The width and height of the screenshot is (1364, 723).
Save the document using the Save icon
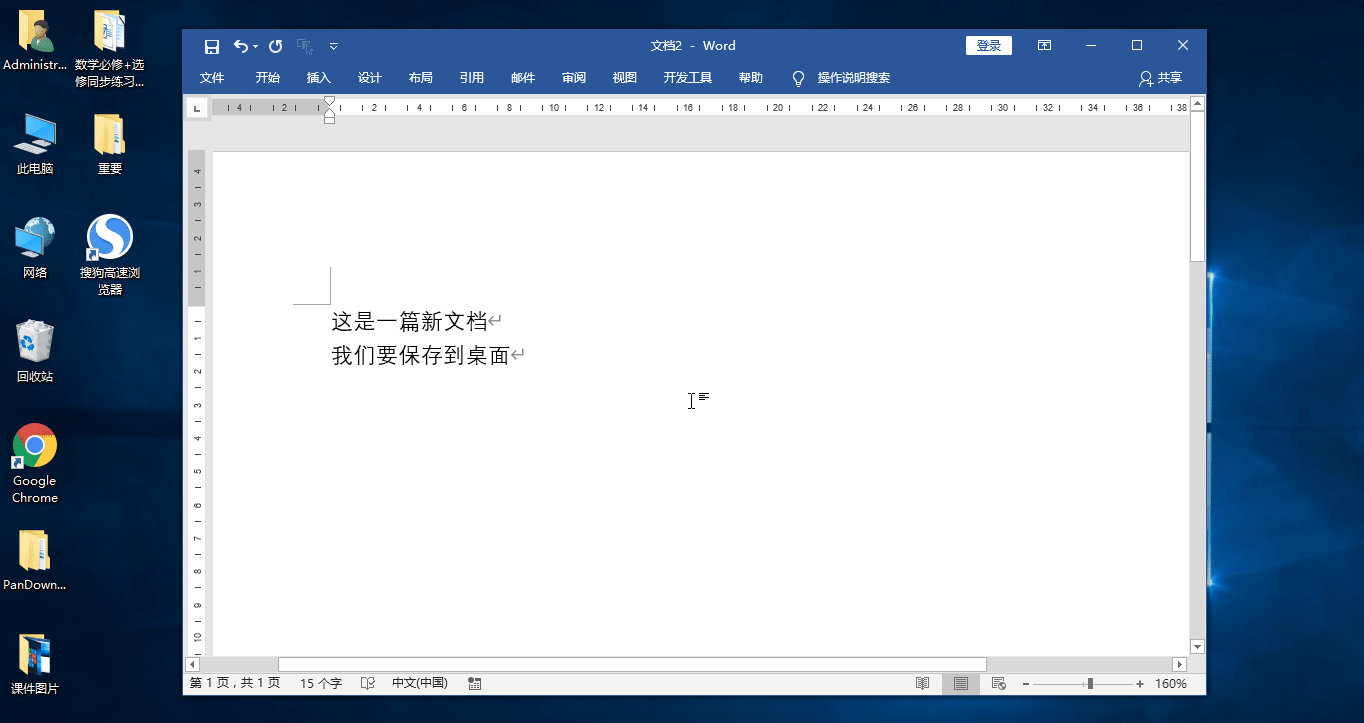211,46
